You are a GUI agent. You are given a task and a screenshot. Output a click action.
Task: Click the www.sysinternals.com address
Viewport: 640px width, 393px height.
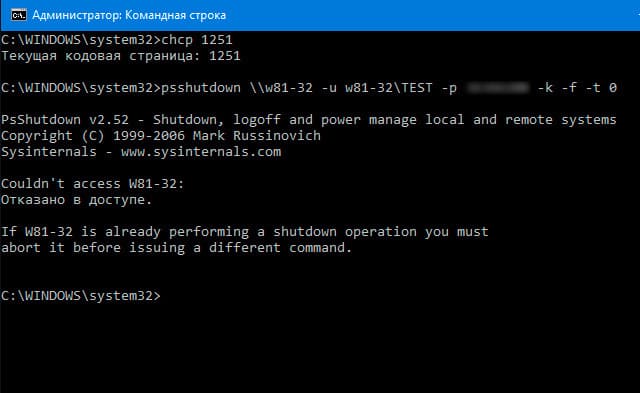click(x=201, y=152)
